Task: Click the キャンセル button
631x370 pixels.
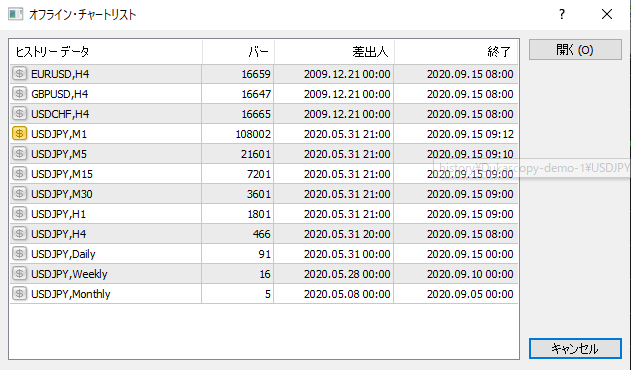Action: tap(575, 348)
